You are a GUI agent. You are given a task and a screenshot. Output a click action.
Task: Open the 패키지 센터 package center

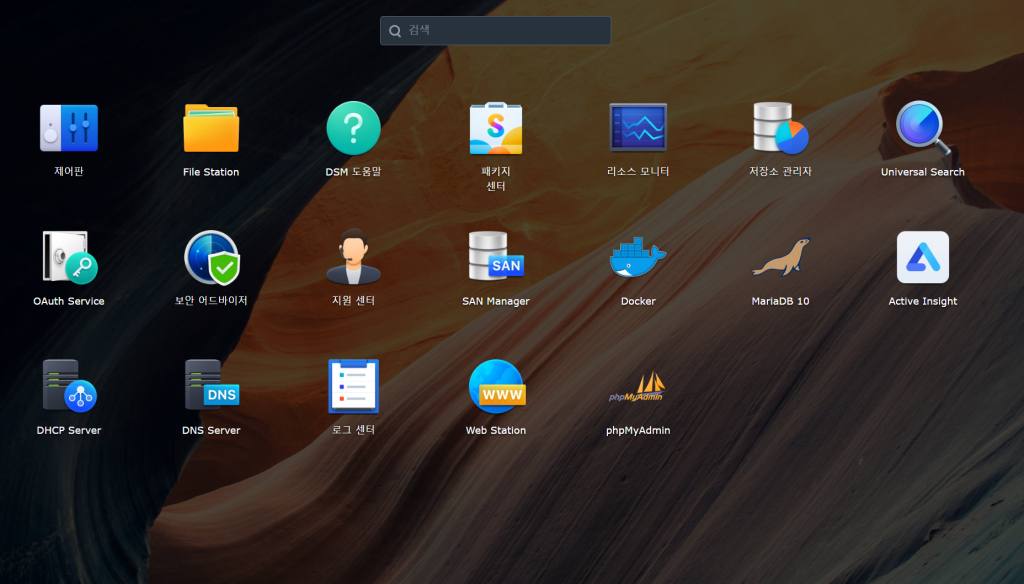[496, 129]
